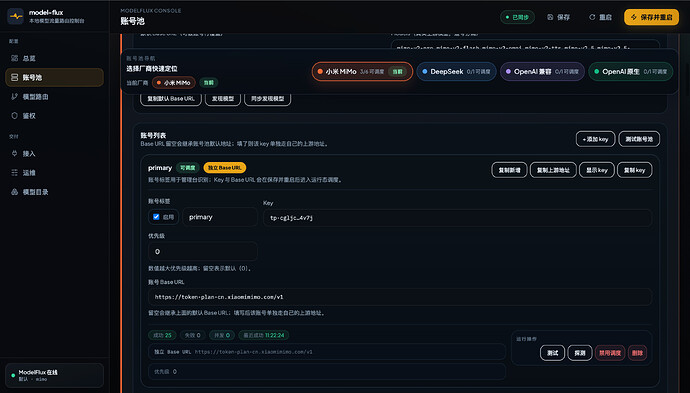Go to the 鉴权 section

(55, 116)
